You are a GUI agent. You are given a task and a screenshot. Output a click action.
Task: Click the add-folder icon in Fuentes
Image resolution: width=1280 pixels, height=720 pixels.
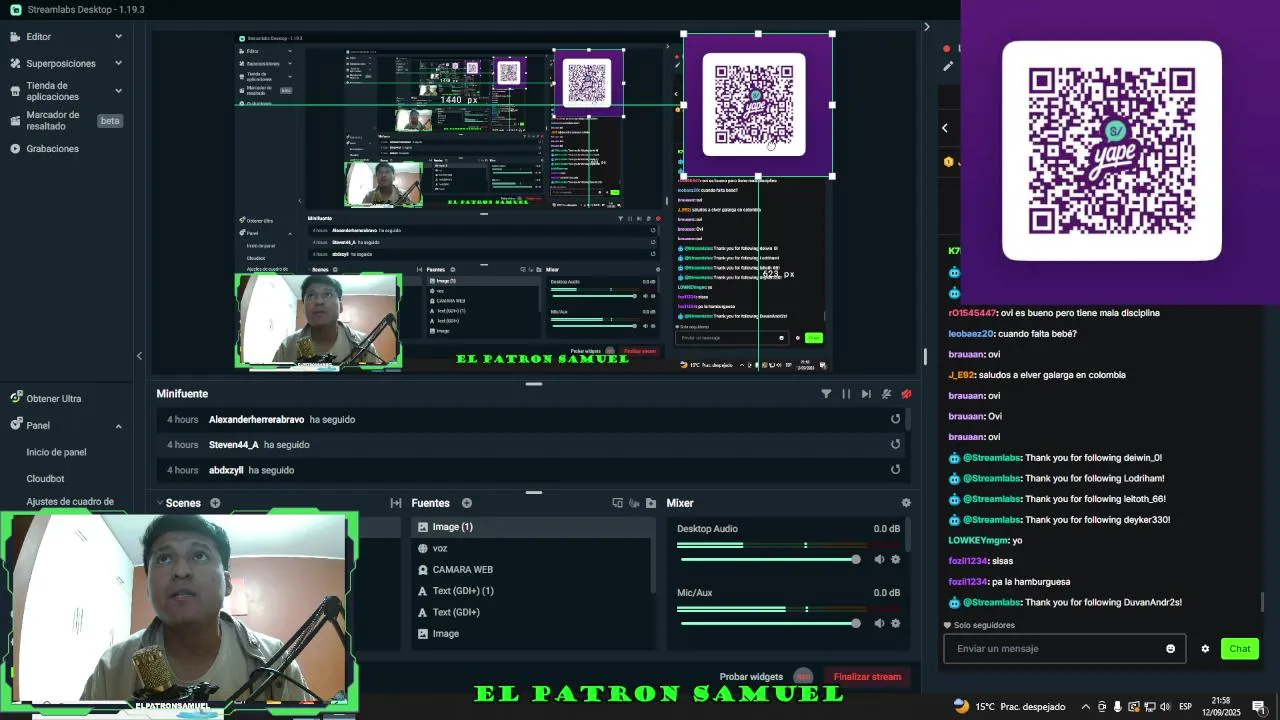[651, 503]
